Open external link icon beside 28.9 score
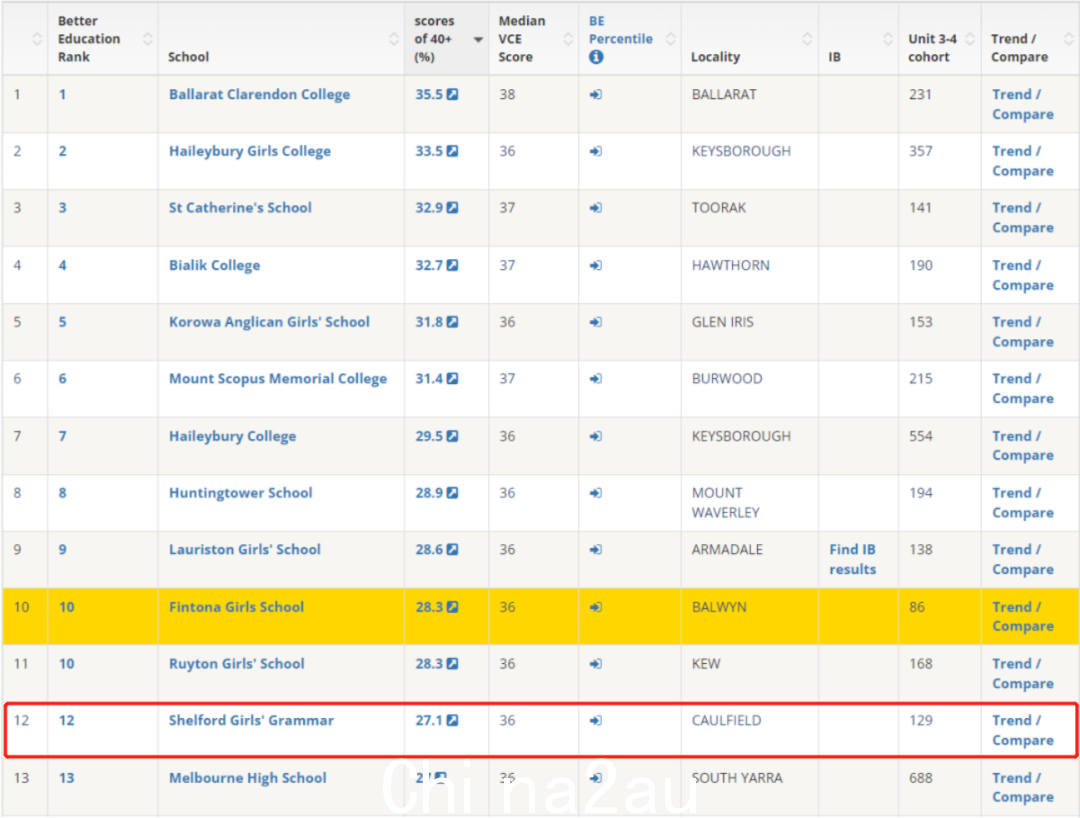1080x818 pixels. (453, 492)
